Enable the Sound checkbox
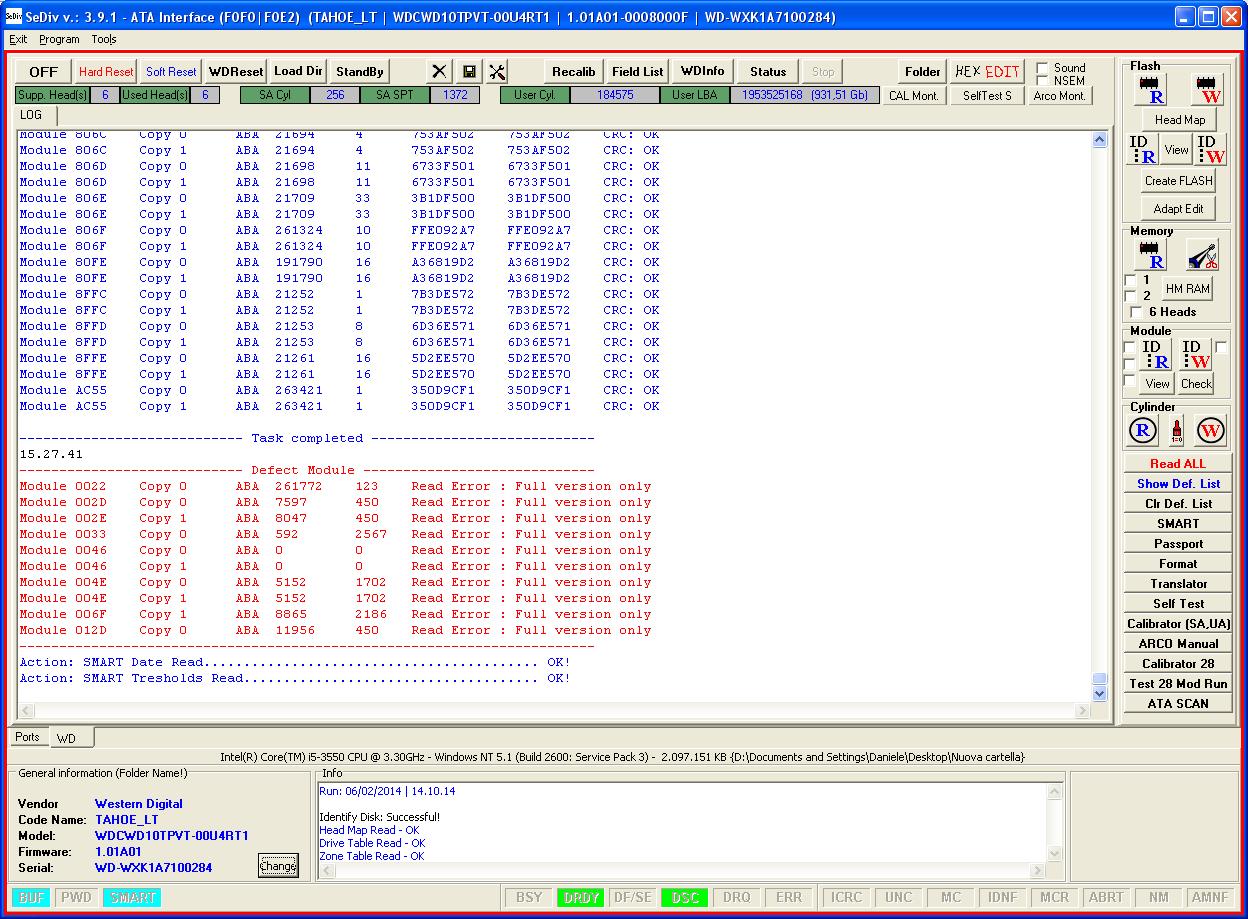 pyautogui.click(x=1043, y=68)
